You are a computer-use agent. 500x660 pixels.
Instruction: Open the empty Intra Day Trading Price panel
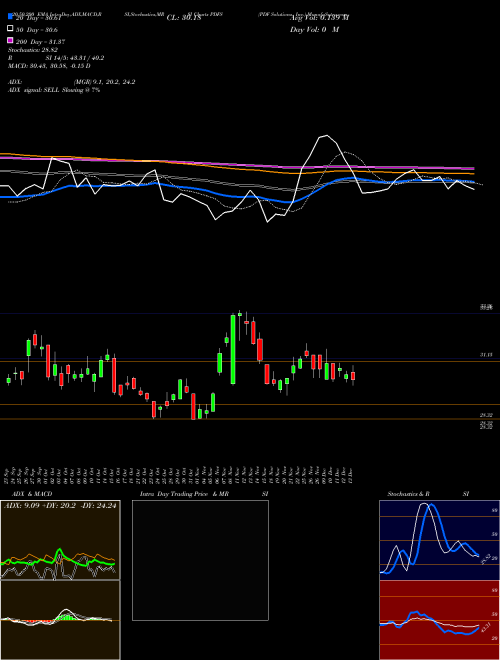pyautogui.click(x=200, y=560)
